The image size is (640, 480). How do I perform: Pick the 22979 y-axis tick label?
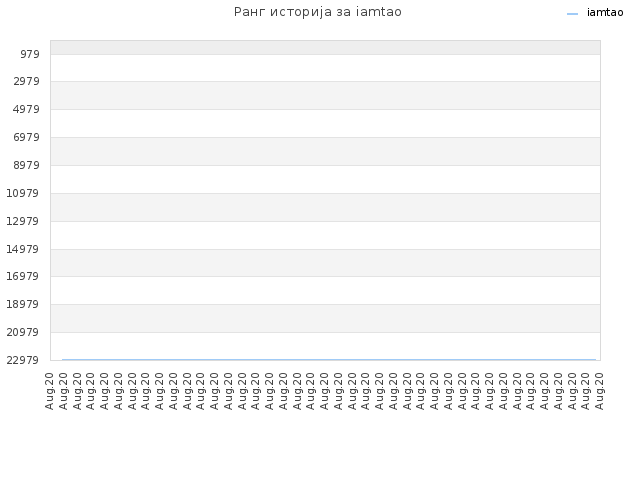[x=22, y=360]
